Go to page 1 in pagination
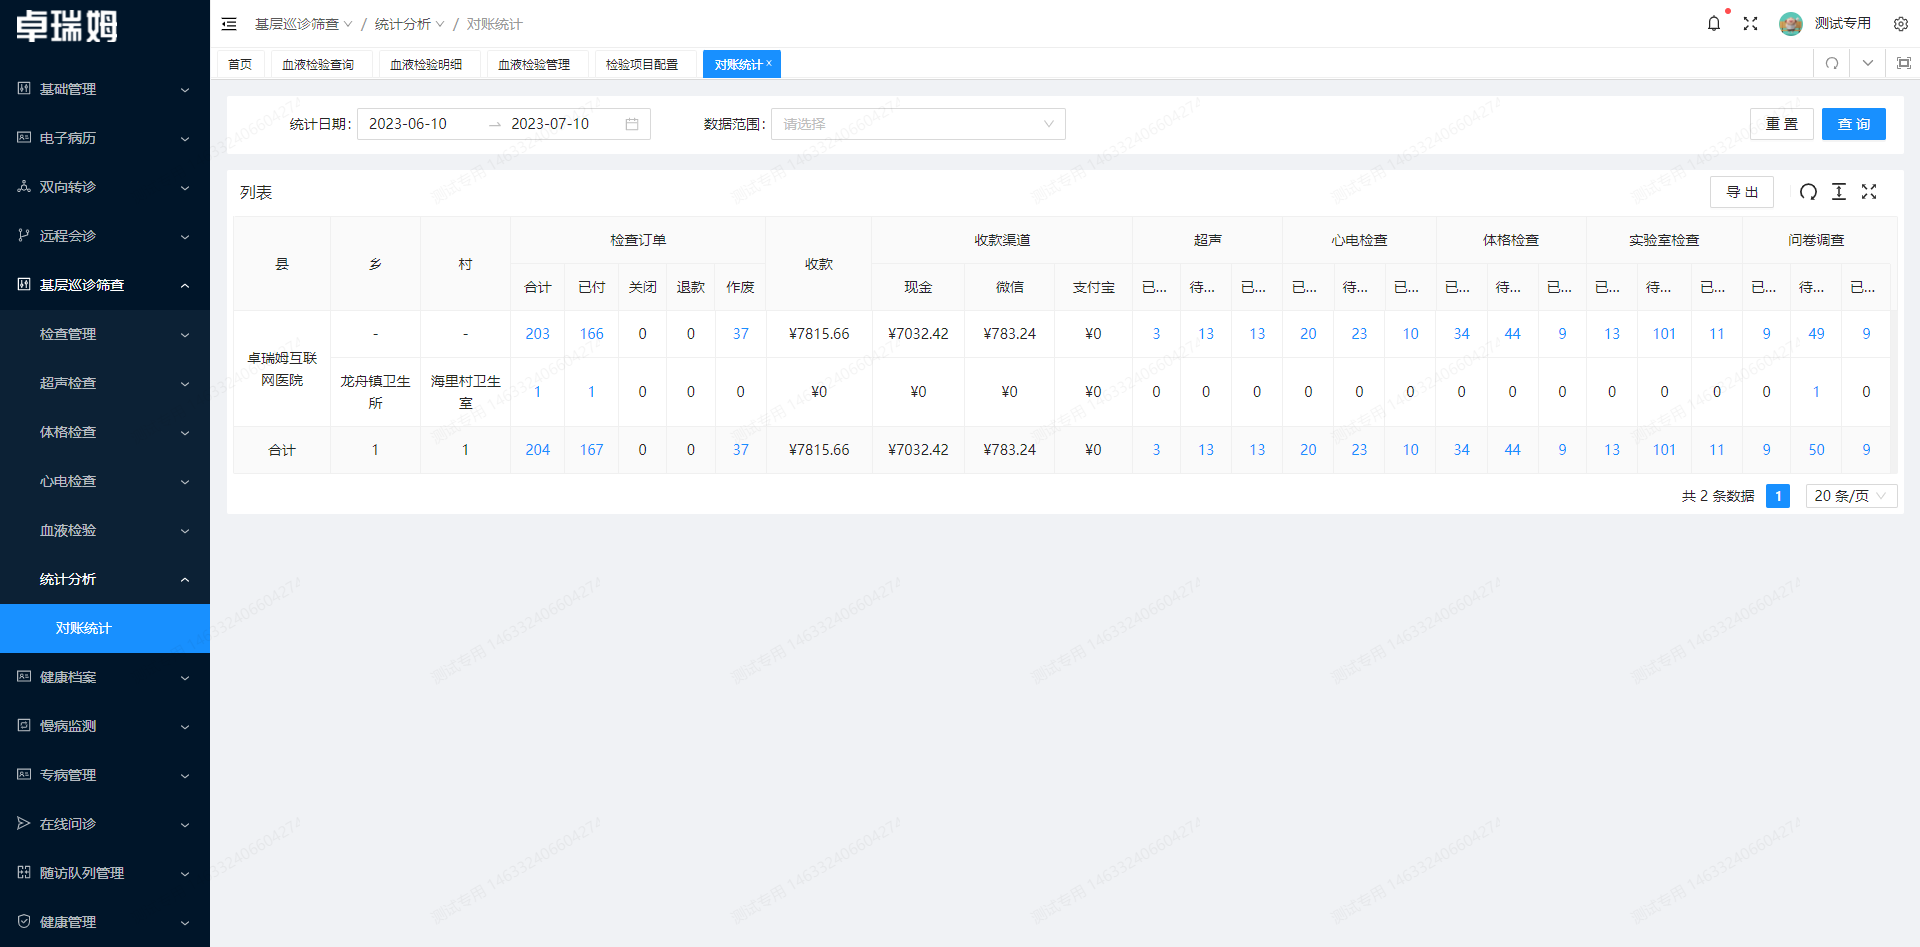Viewport: 1920px width, 947px height. pyautogui.click(x=1778, y=496)
